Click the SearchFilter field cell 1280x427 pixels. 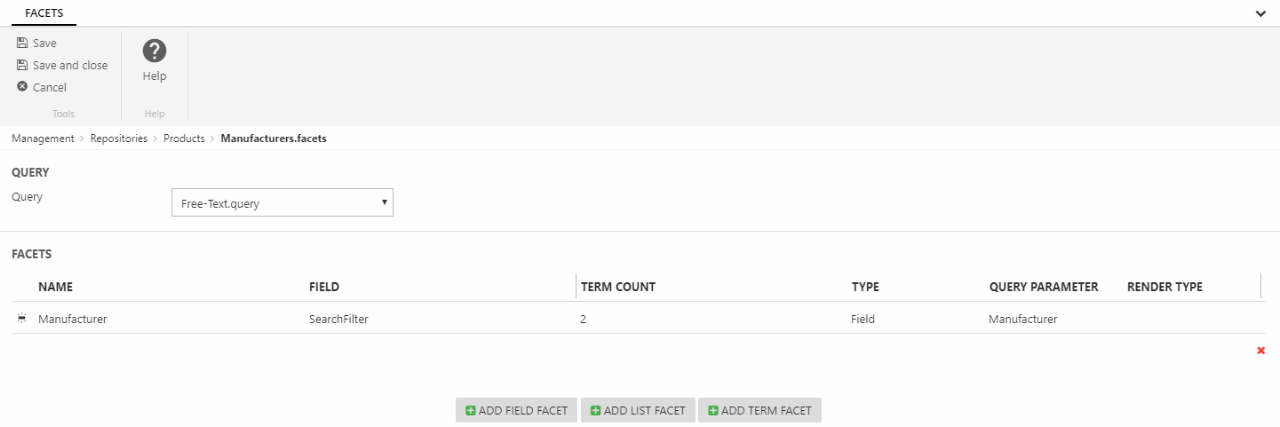pyautogui.click(x=340, y=319)
